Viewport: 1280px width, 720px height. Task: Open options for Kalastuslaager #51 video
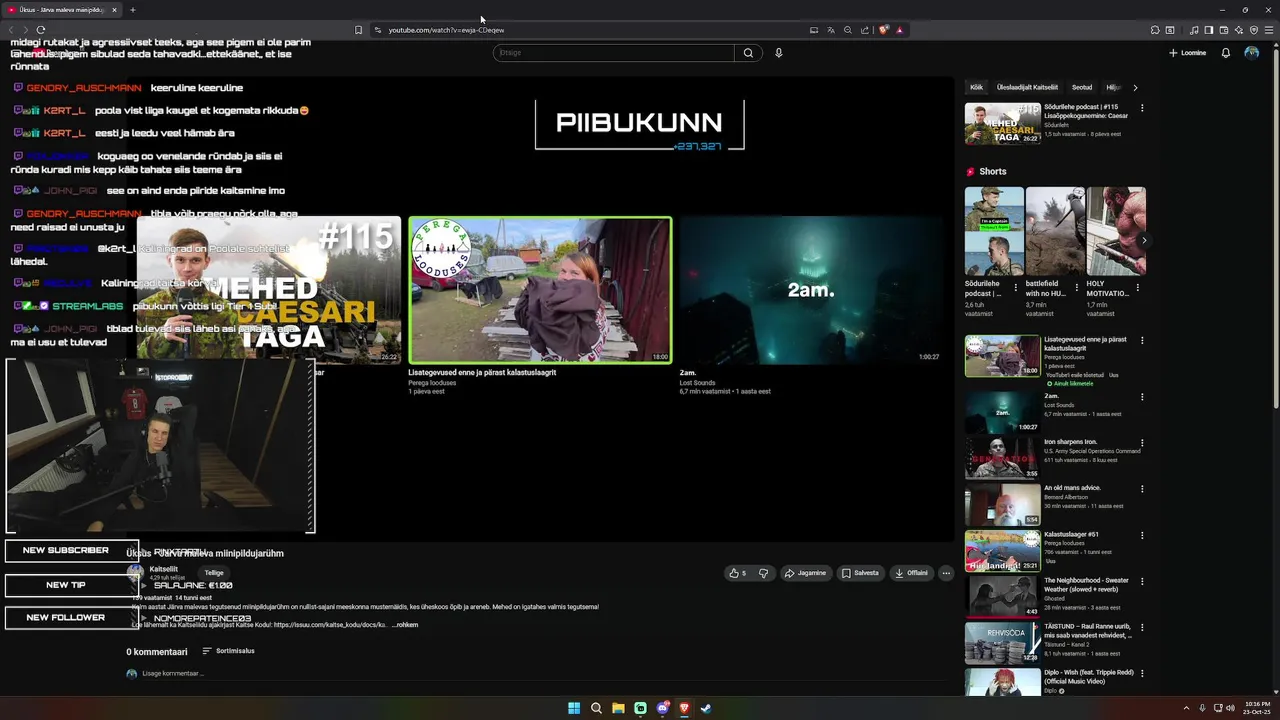[x=1143, y=536]
